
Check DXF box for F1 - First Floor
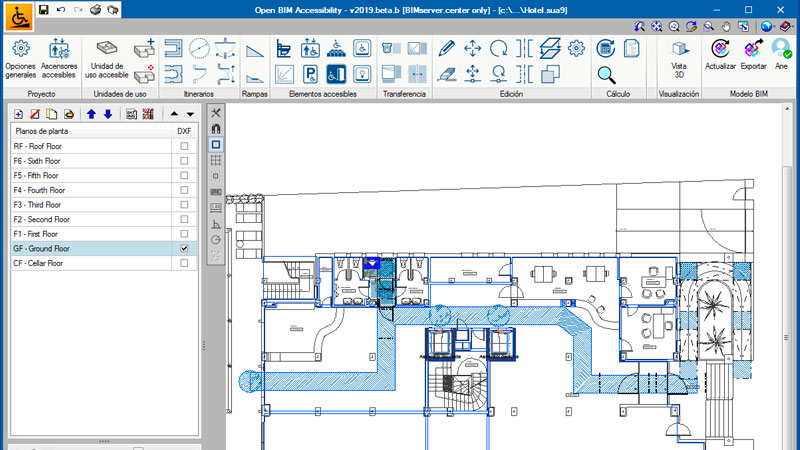tap(183, 233)
